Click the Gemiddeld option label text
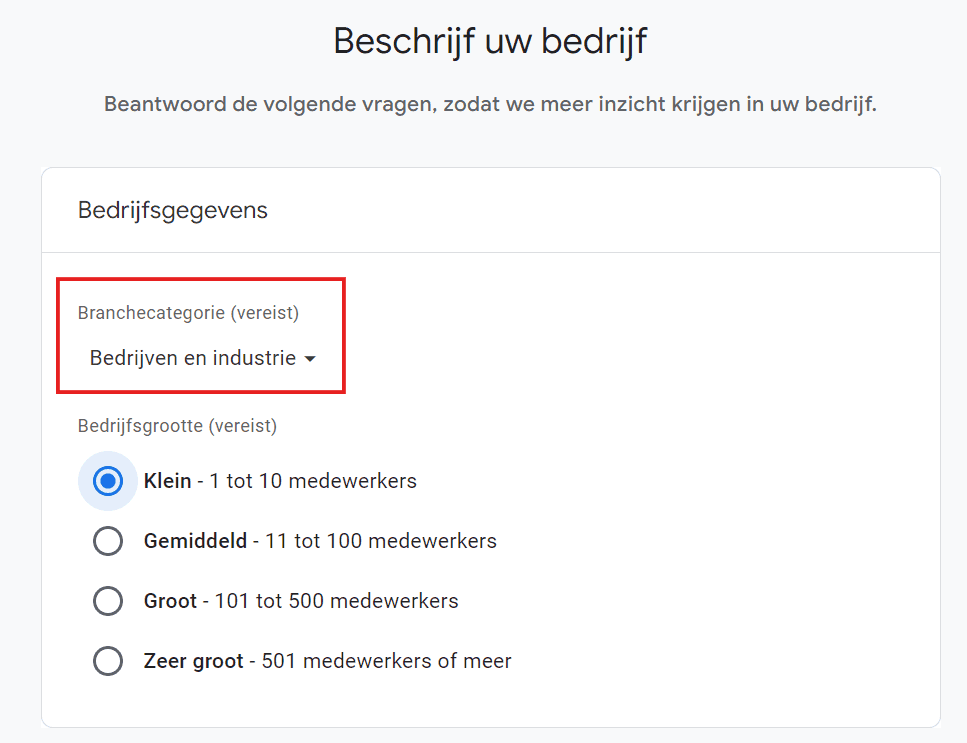Viewport: 967px width, 743px height. click(320, 541)
